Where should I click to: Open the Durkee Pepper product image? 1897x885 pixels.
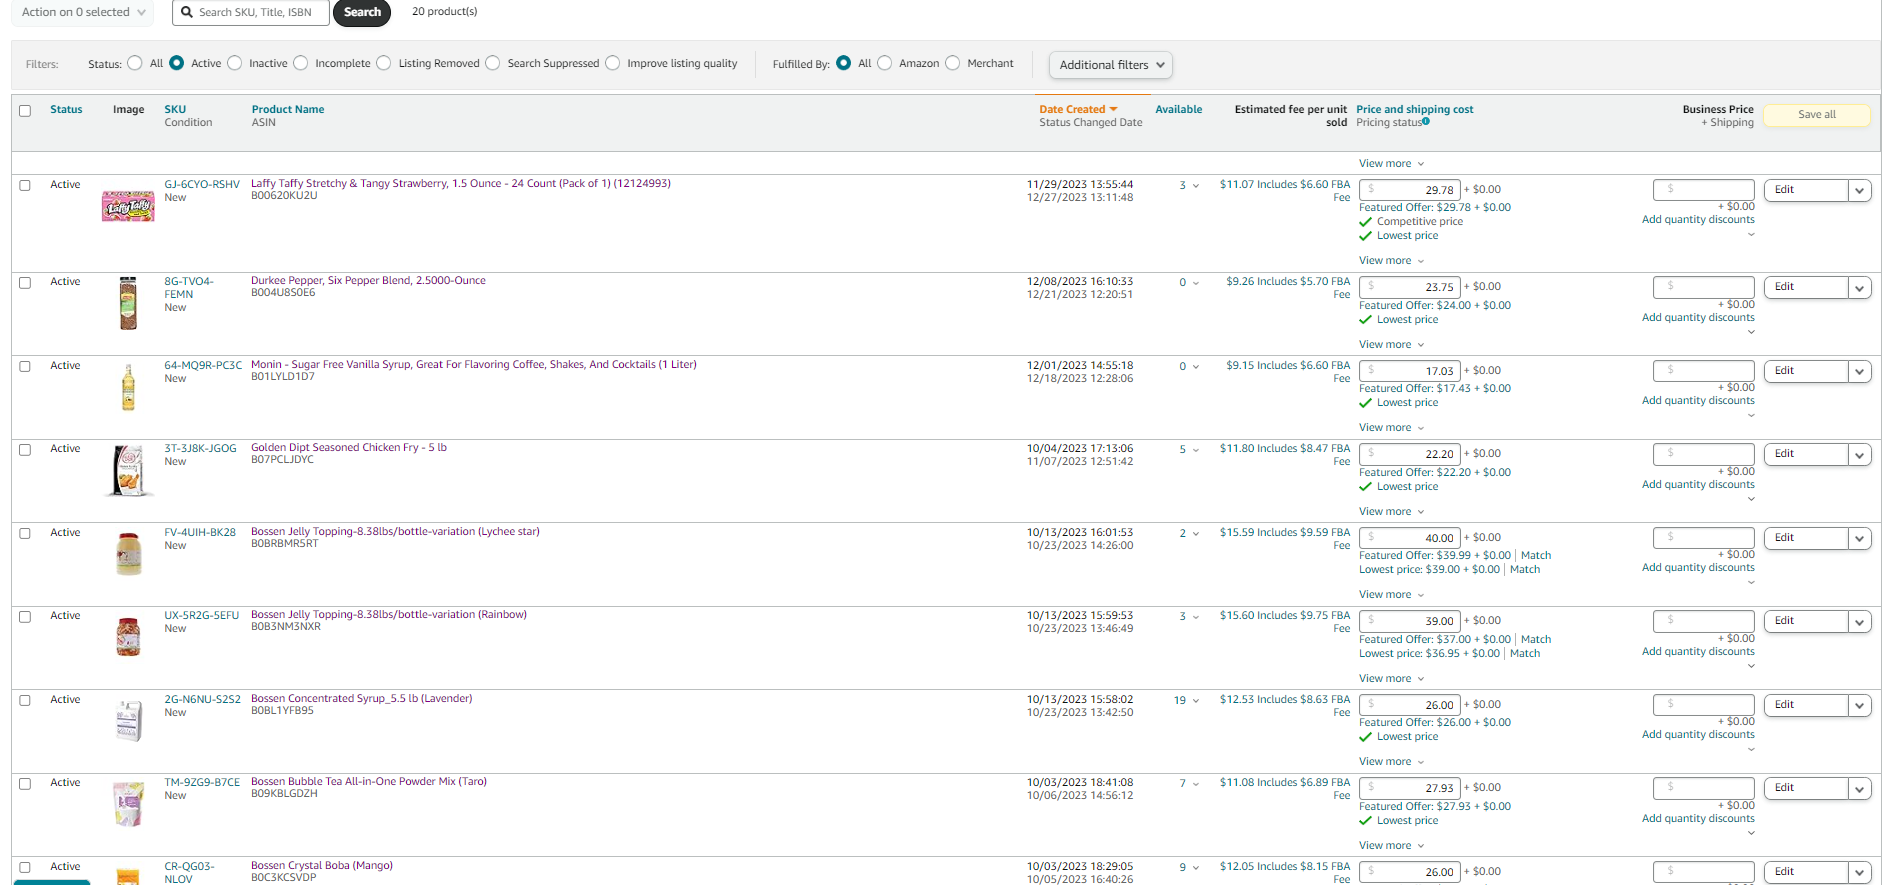pyautogui.click(x=128, y=303)
